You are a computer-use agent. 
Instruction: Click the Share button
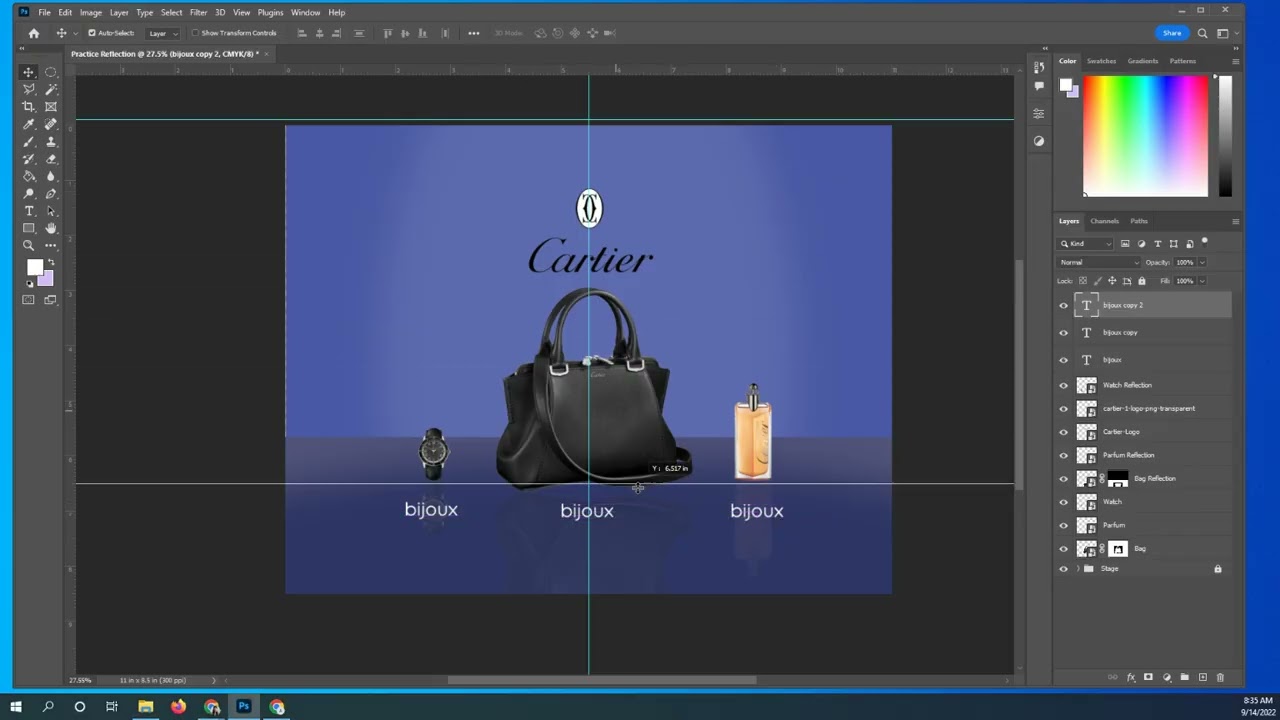pos(1172,33)
